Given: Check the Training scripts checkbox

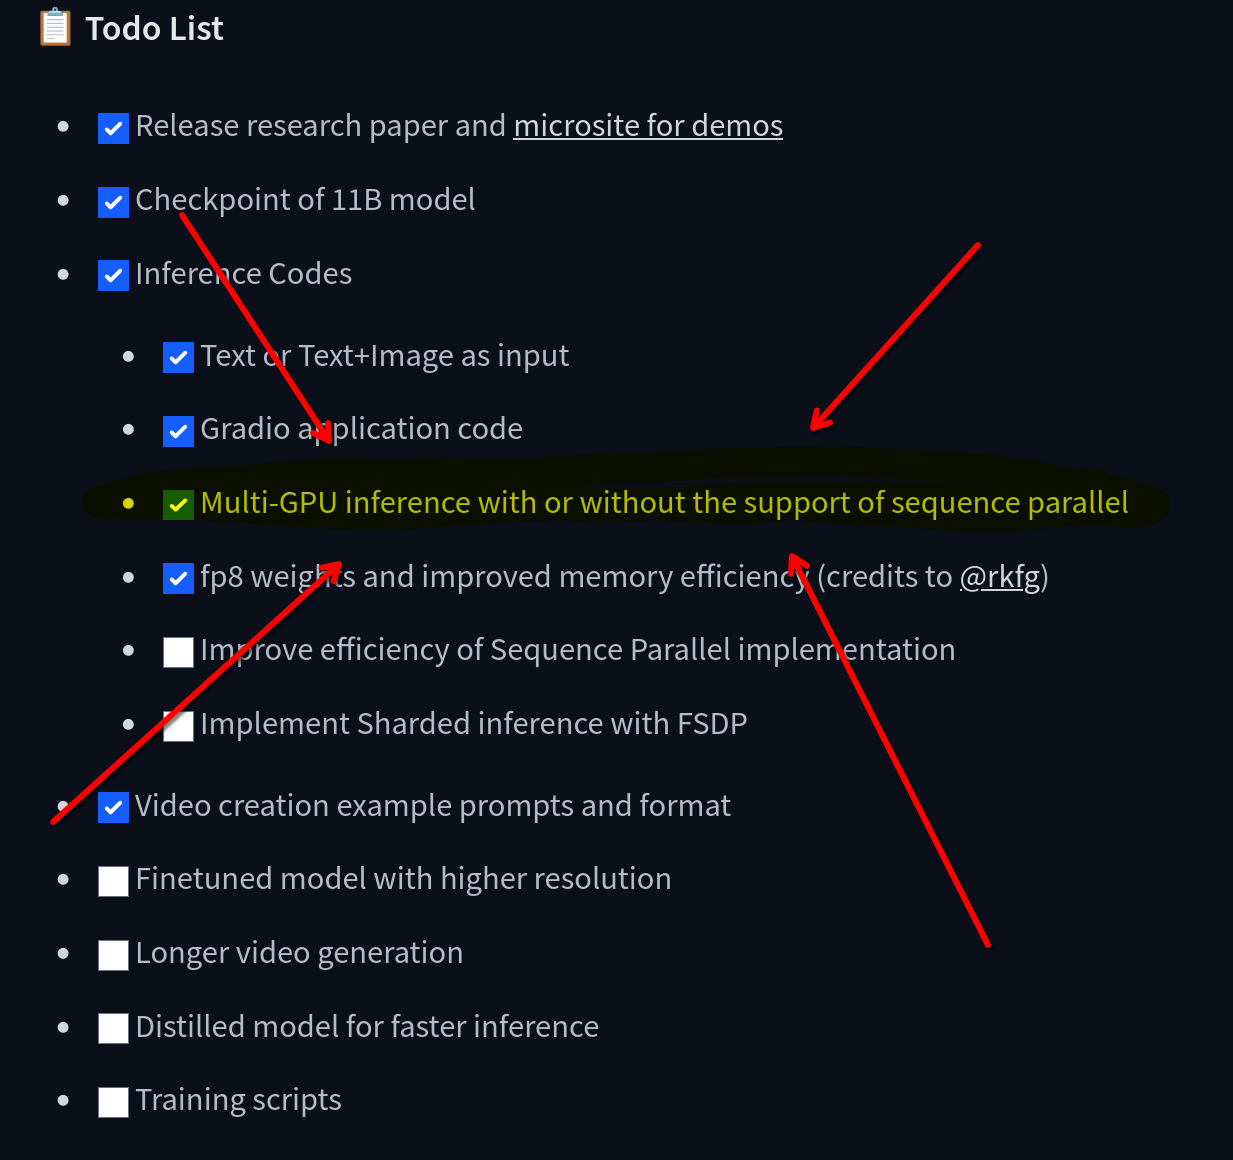Looking at the screenshot, I should (113, 1102).
